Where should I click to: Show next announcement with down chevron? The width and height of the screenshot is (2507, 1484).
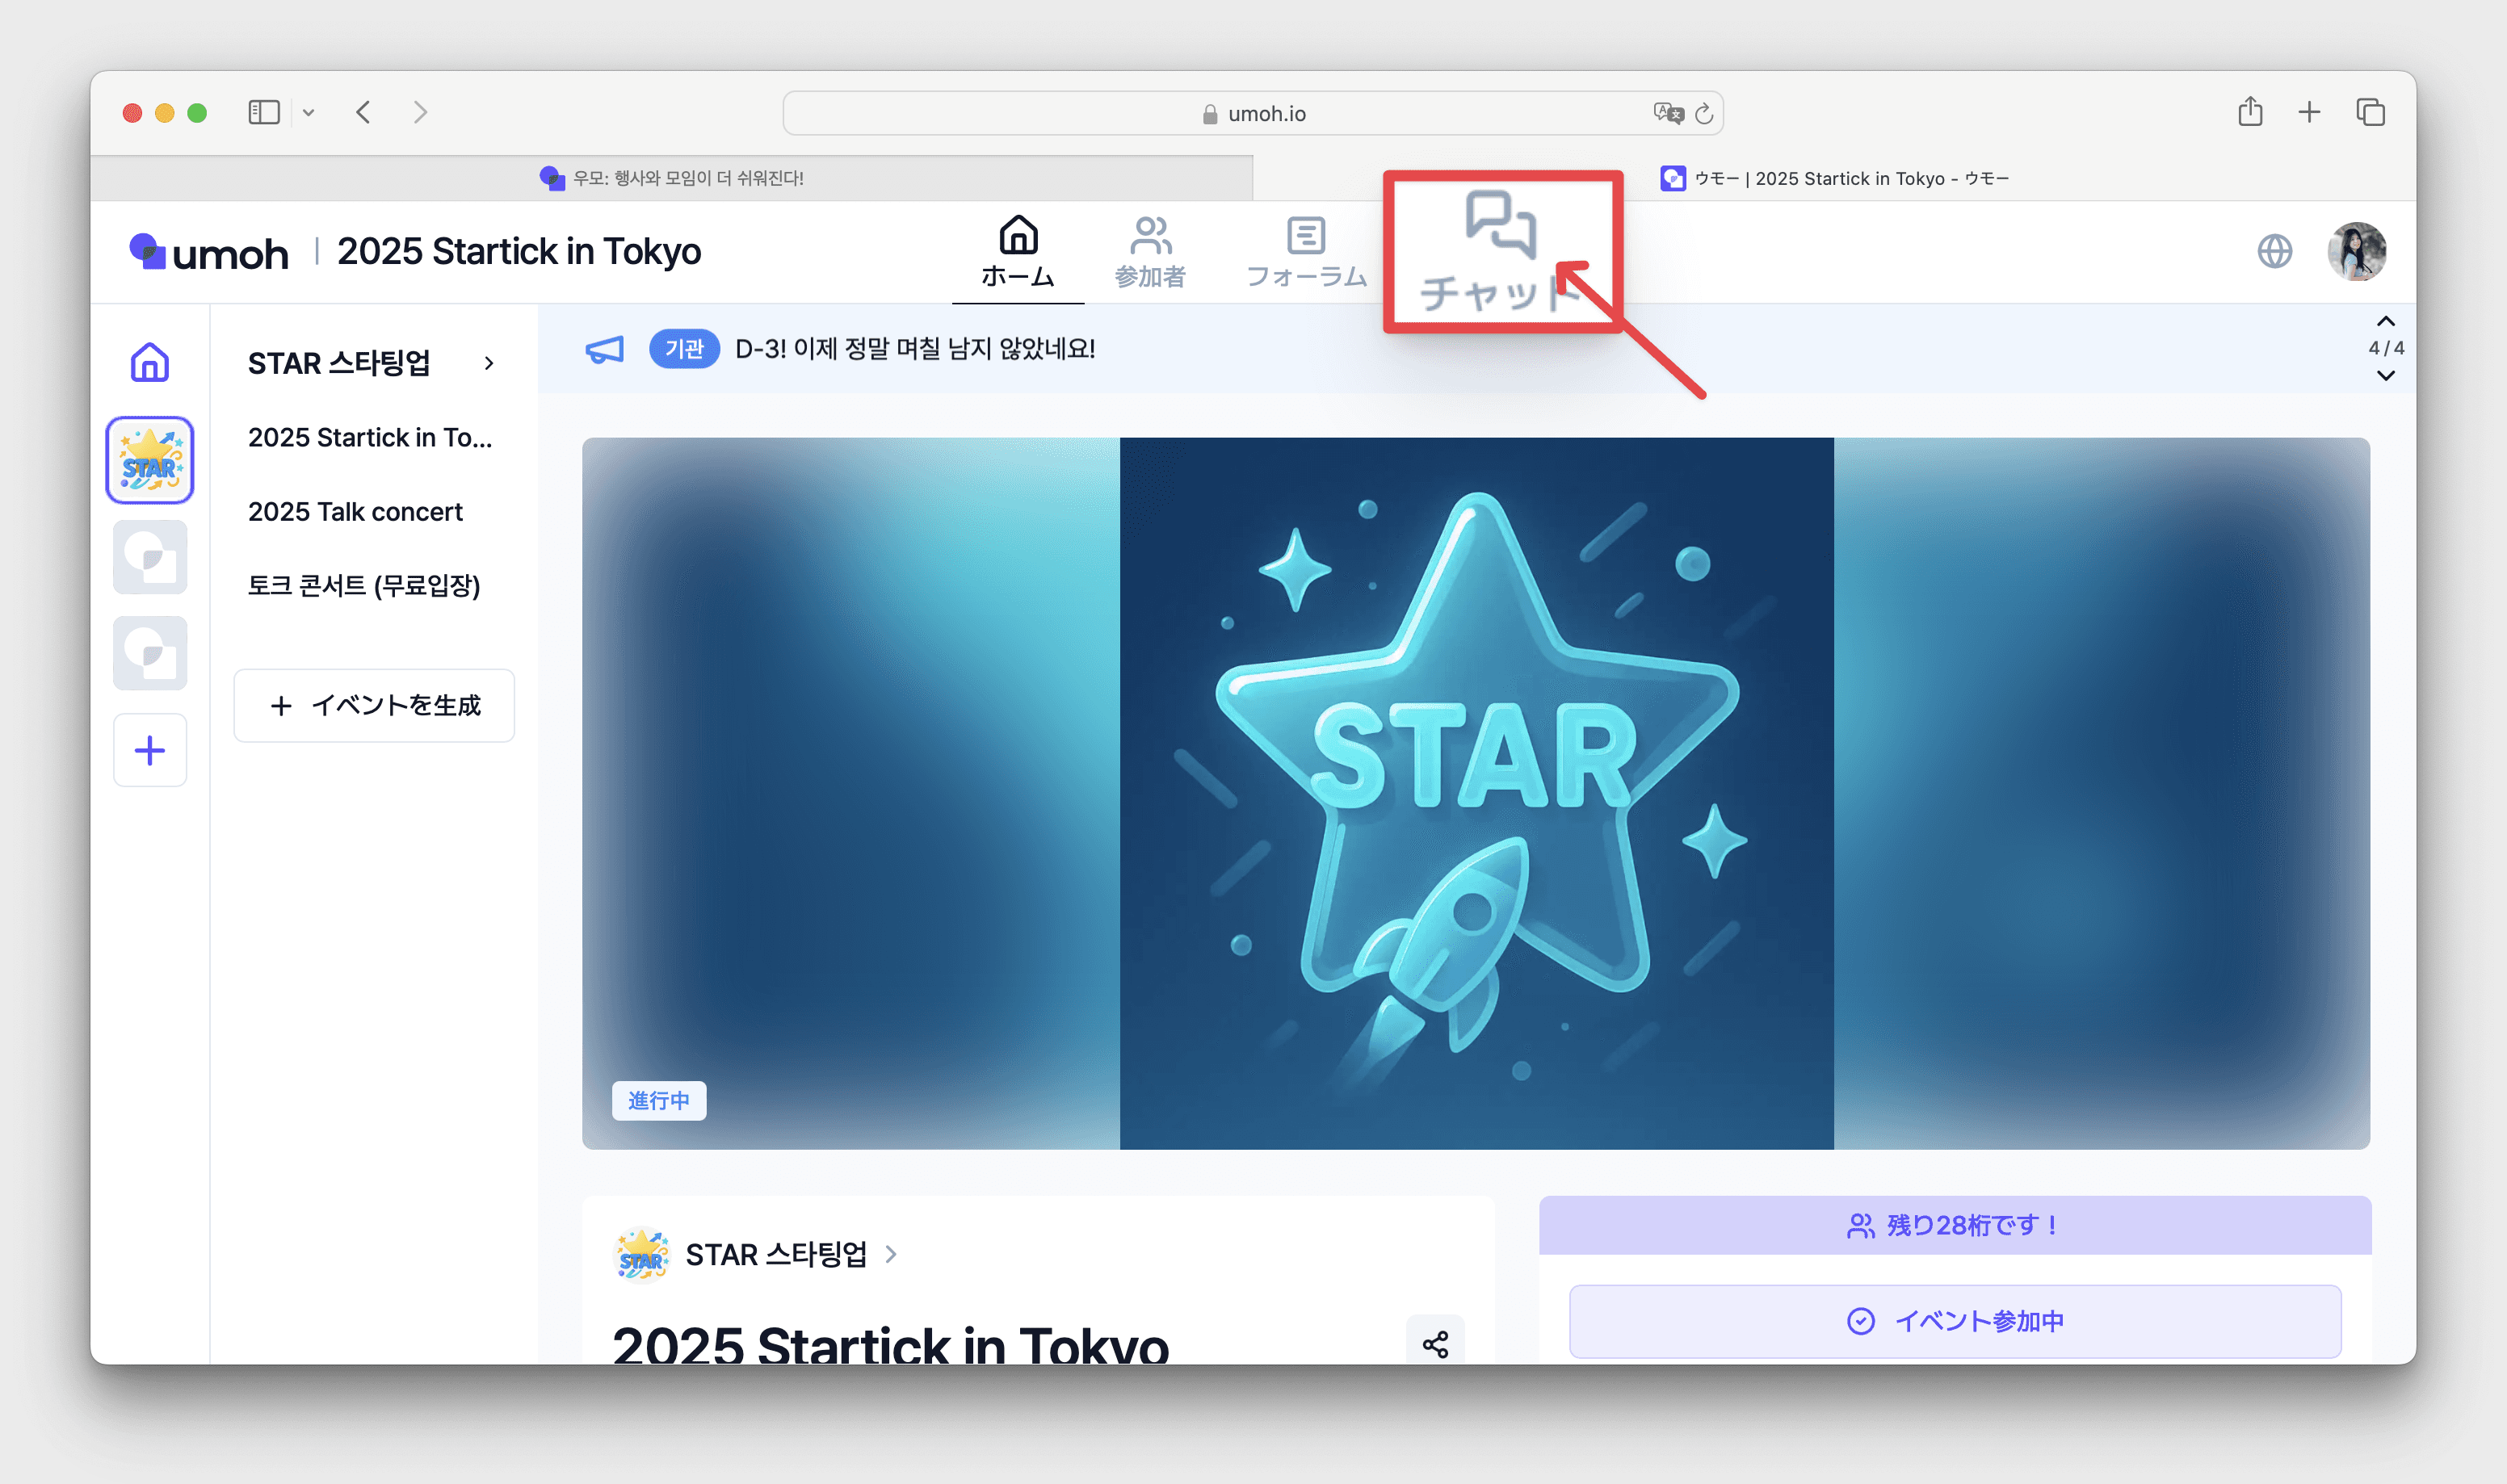click(2385, 376)
